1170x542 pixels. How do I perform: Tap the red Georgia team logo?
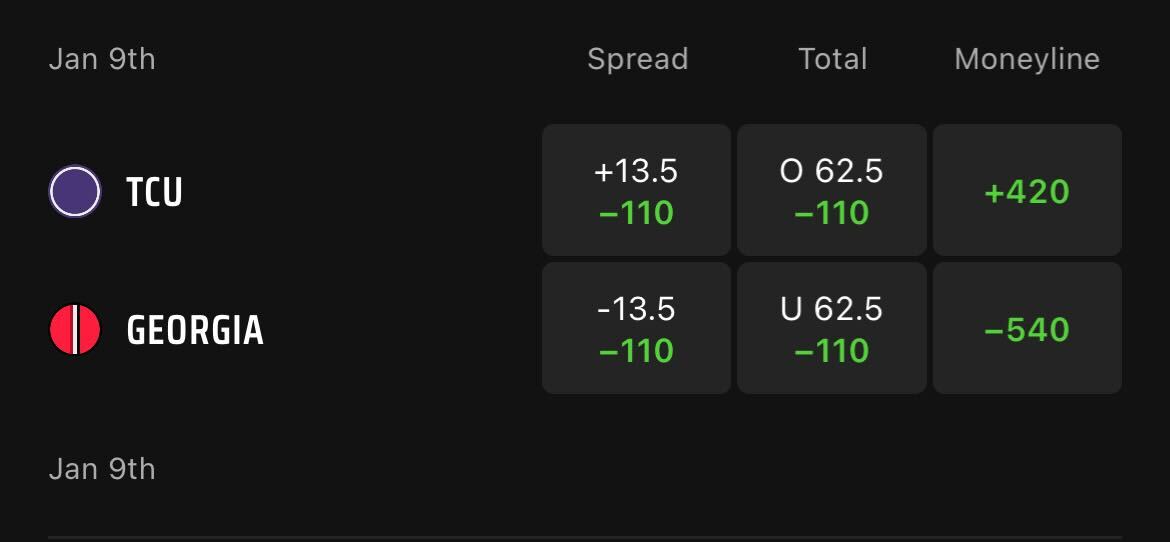[75, 329]
